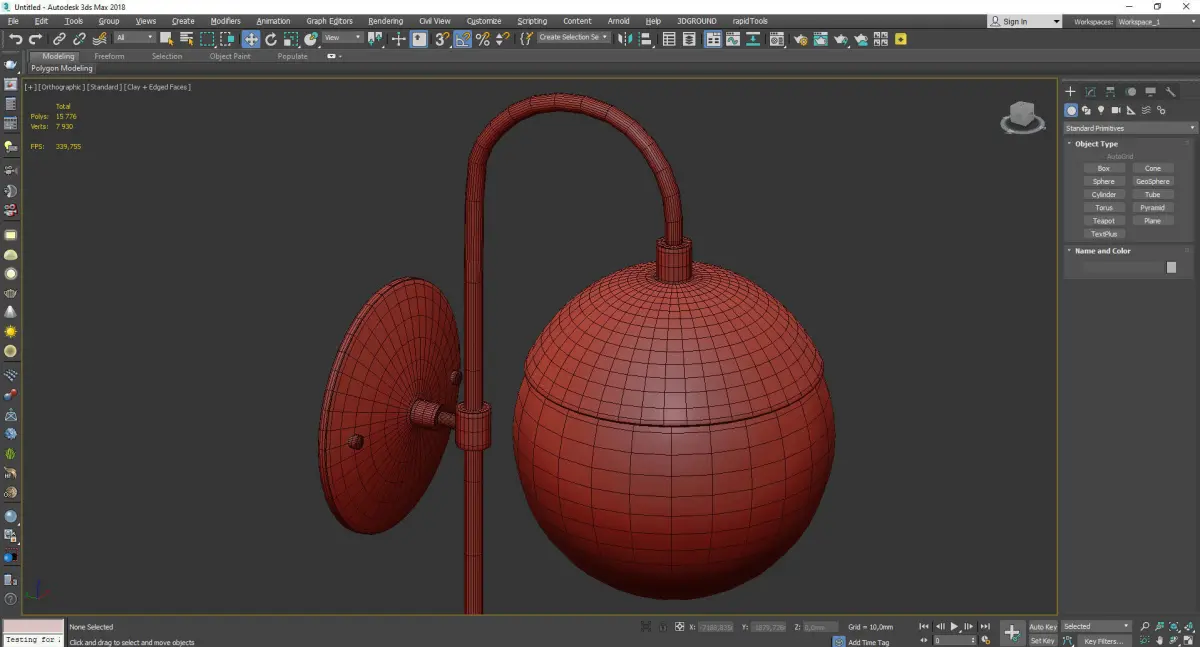Toggle the Angle Snap button
Image resolution: width=1200 pixels, height=647 pixels.
pyautogui.click(x=463, y=39)
